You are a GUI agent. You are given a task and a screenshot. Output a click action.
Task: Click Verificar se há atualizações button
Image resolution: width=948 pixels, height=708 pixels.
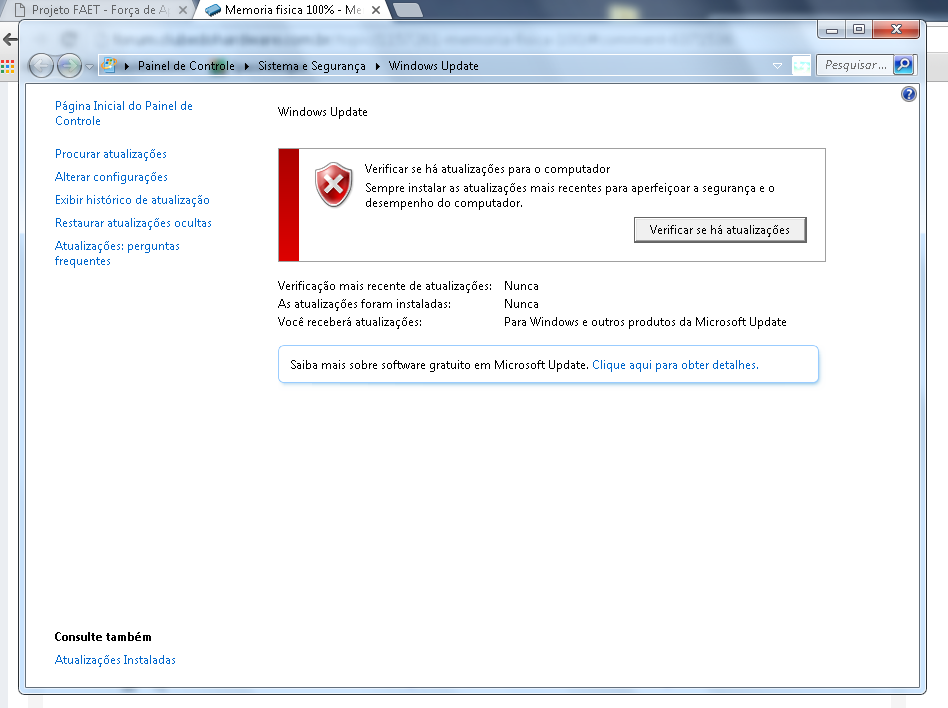tap(719, 230)
